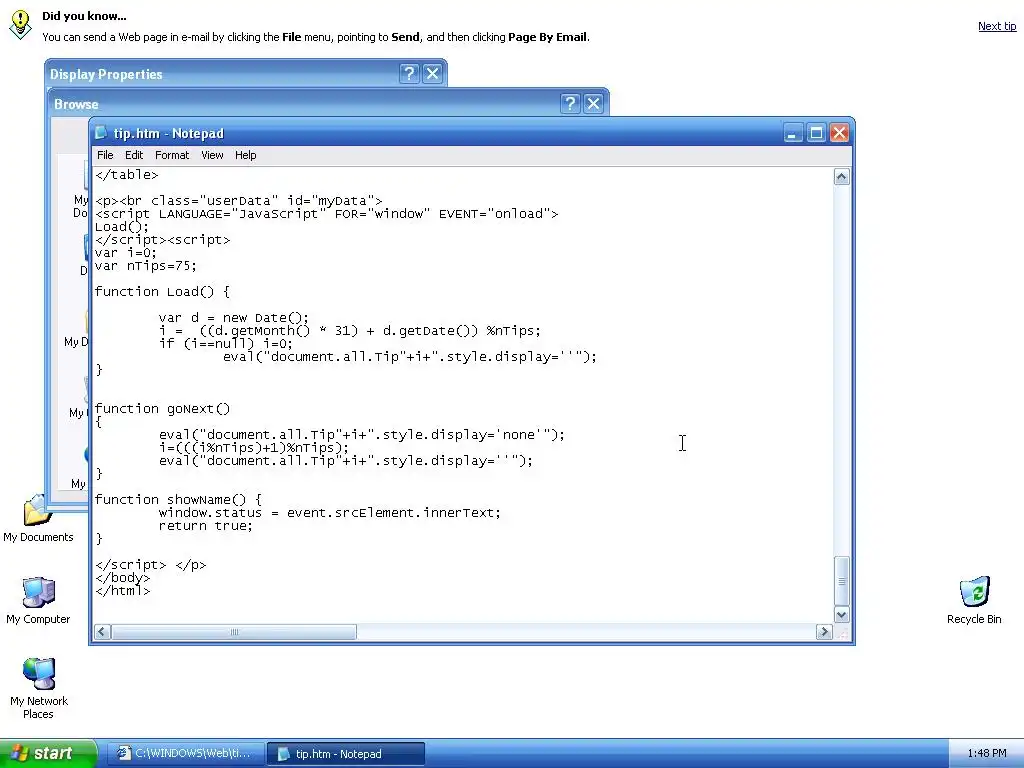The image size is (1024, 768).
Task: Switch to C:\WINDOWS\Web\ti... taskbar button
Action: pos(185,753)
